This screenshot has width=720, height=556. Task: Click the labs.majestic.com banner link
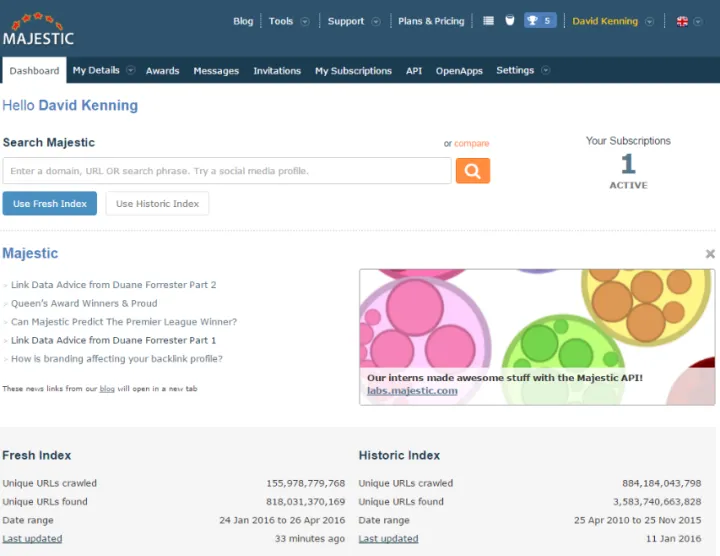[412, 391]
